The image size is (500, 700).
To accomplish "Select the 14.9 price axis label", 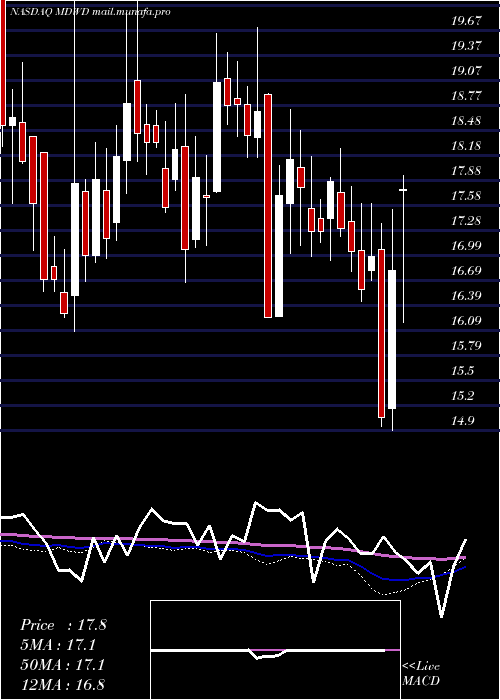I will (x=463, y=421).
